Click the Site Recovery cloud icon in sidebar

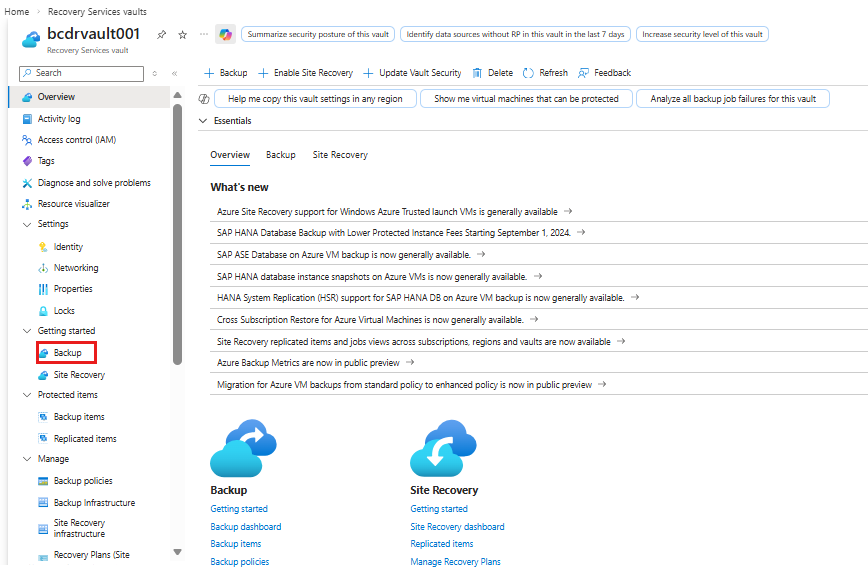click(43, 375)
